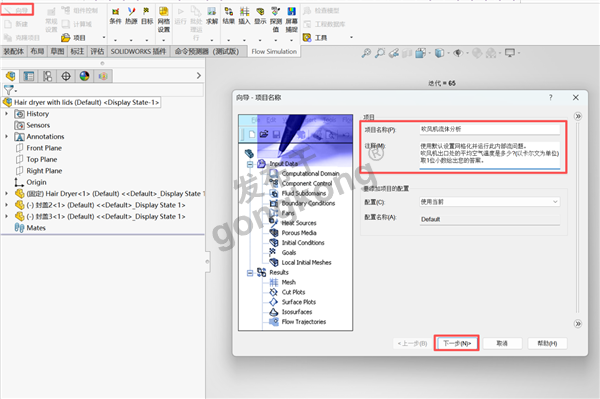Open the PropertyManager tab icon
Image resolution: width=600 pixels, height=399 pixels.
click(x=29, y=76)
